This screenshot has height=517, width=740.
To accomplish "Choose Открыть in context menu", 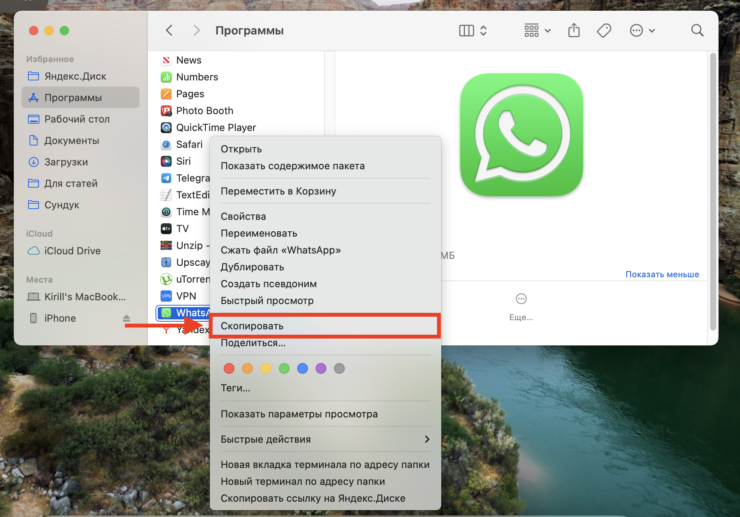I will (325, 149).
